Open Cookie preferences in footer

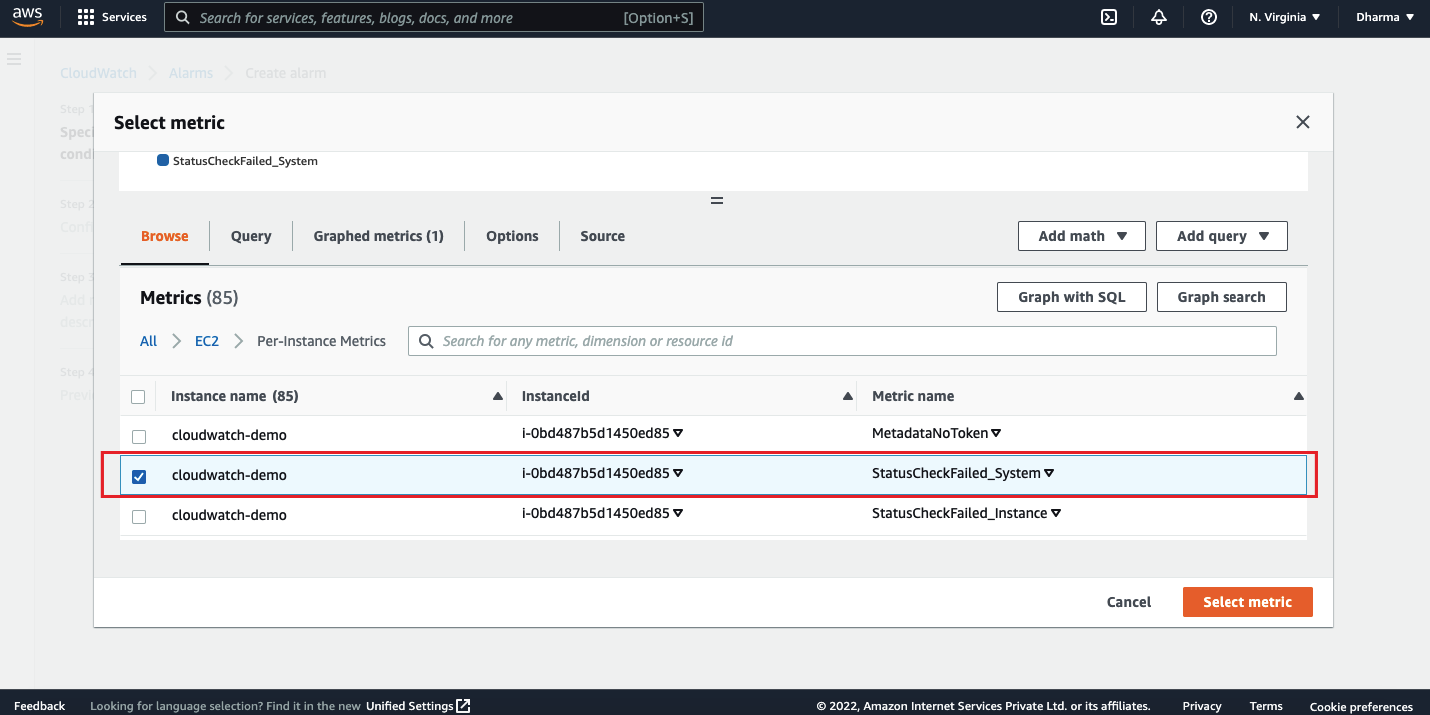coord(1361,706)
